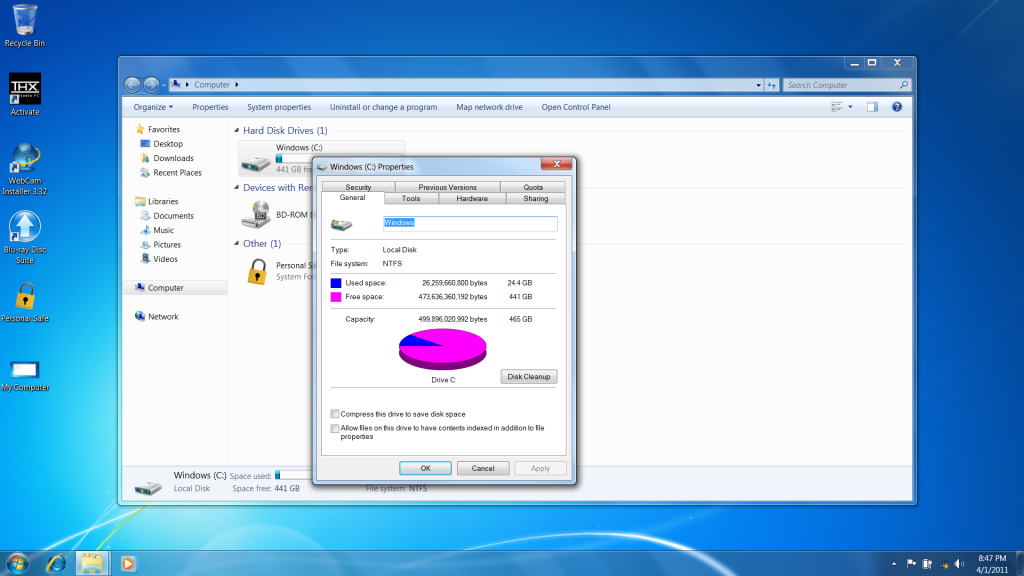This screenshot has height=576, width=1024.
Task: Switch to the Hardware tab
Action: [472, 199]
